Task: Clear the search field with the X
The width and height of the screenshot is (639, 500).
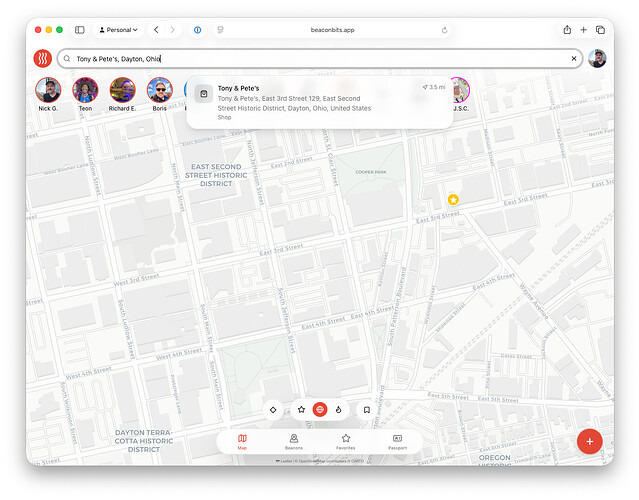Action: [573, 59]
